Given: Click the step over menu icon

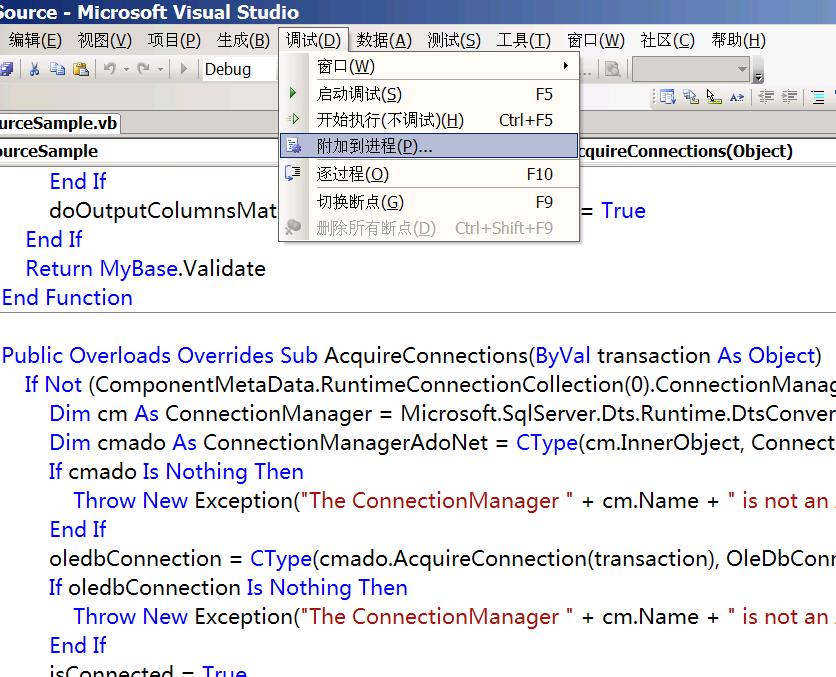Looking at the screenshot, I should click(x=293, y=173).
